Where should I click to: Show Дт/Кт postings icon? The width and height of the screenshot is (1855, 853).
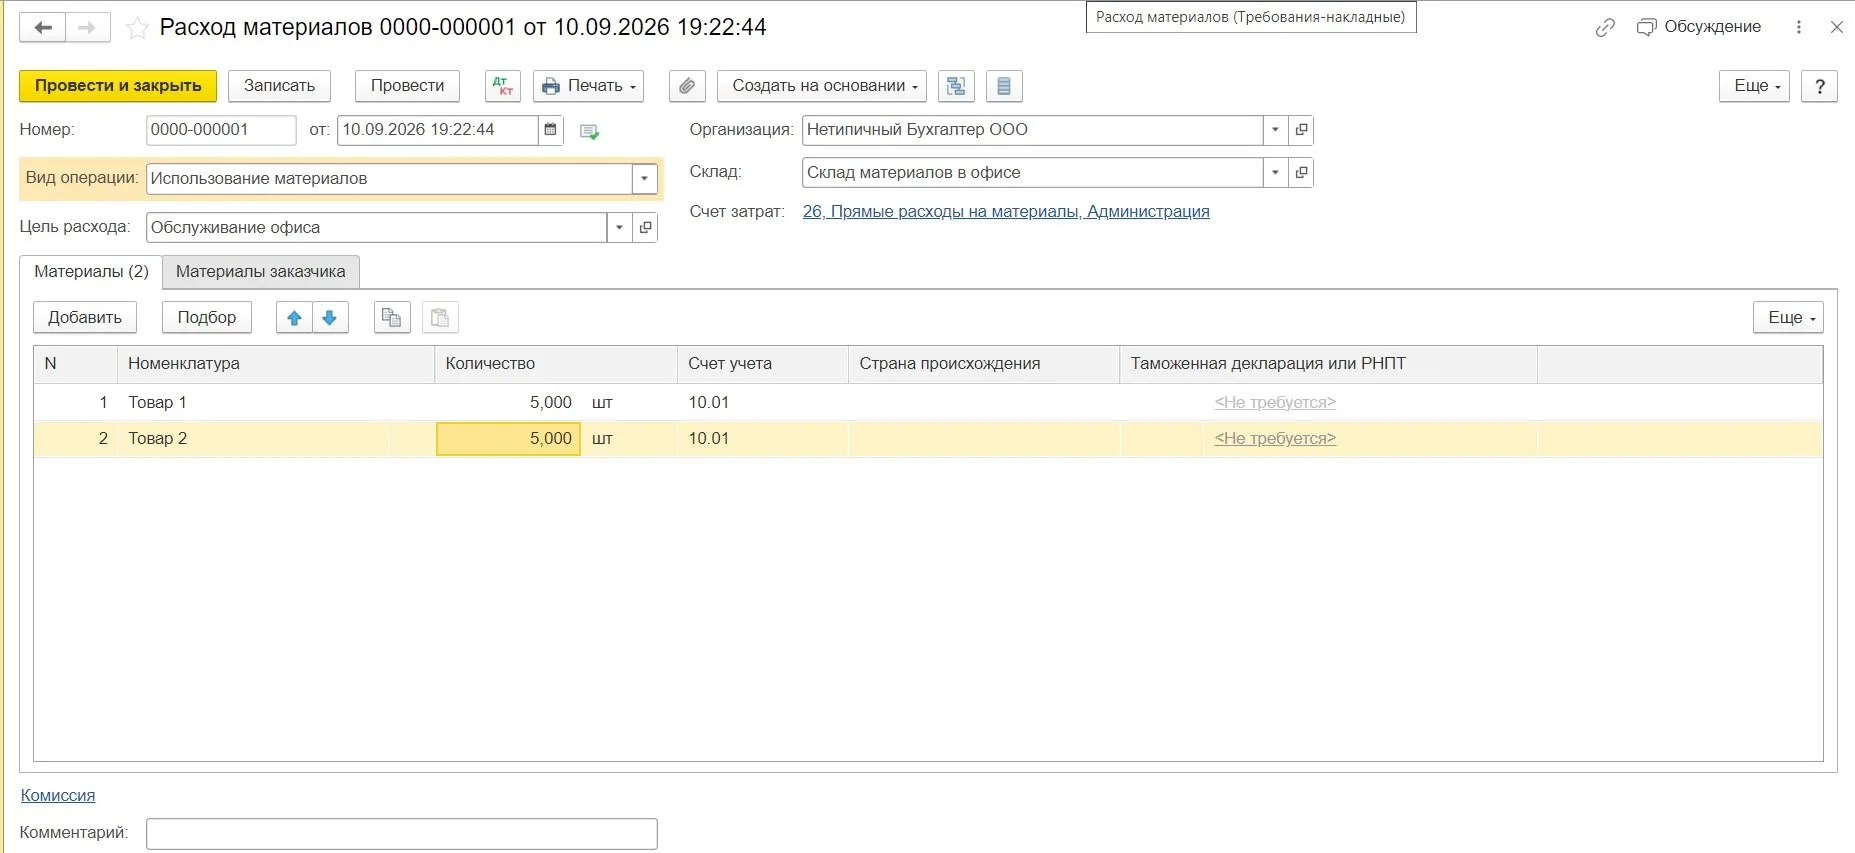pyautogui.click(x=503, y=86)
